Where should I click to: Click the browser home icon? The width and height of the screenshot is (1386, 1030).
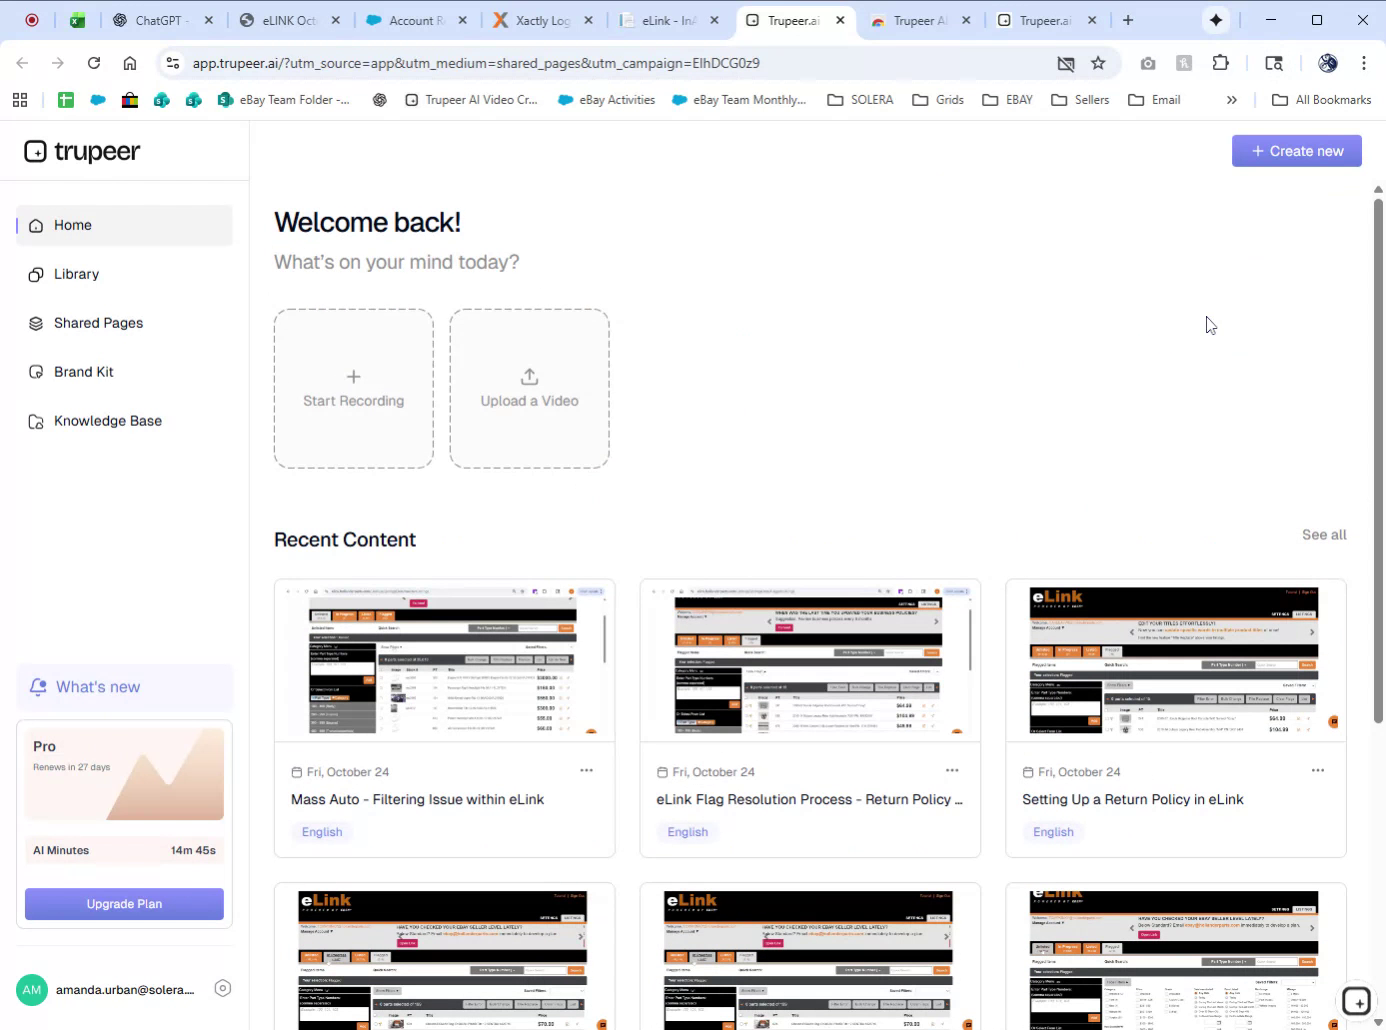point(130,63)
